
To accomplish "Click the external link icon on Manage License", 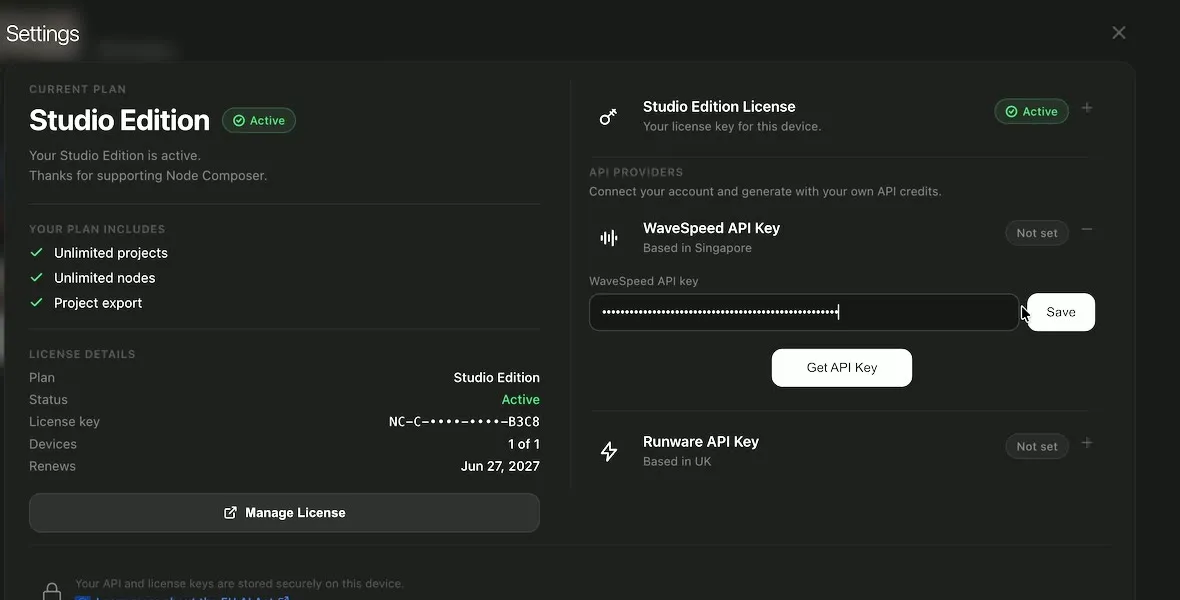I will (x=230, y=513).
